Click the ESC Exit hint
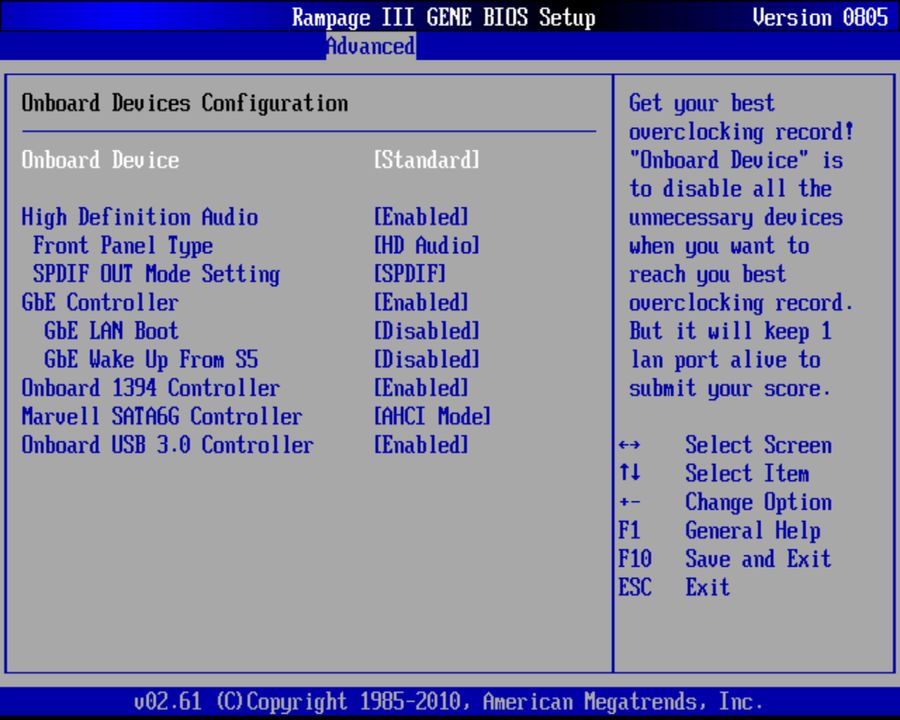 (635, 587)
